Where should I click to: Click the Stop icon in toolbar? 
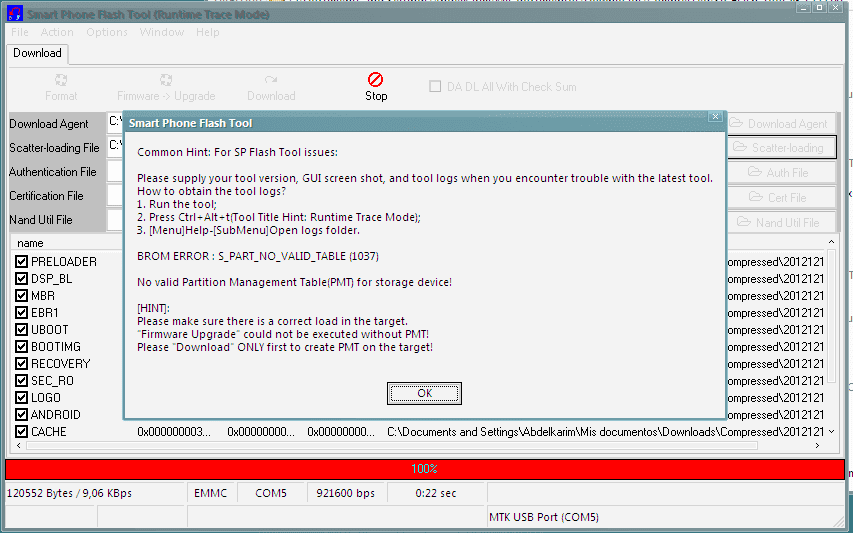[375, 79]
